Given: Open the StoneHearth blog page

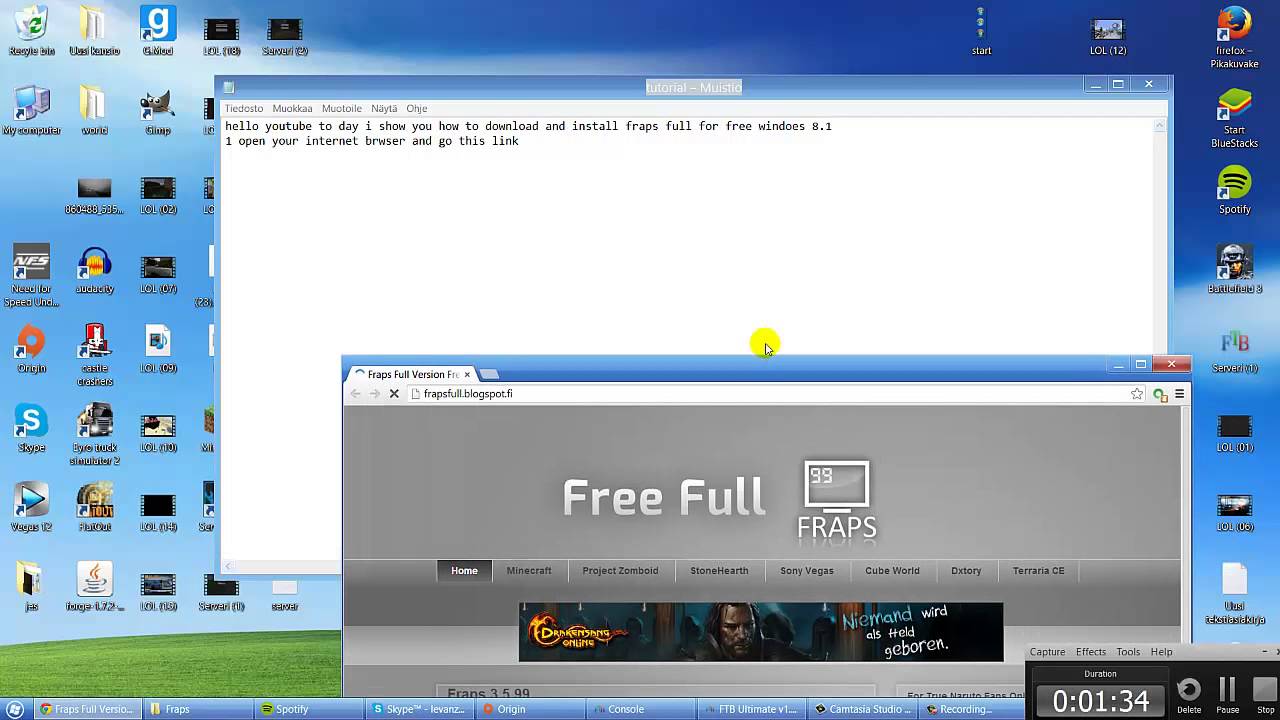Looking at the screenshot, I should (x=719, y=571).
